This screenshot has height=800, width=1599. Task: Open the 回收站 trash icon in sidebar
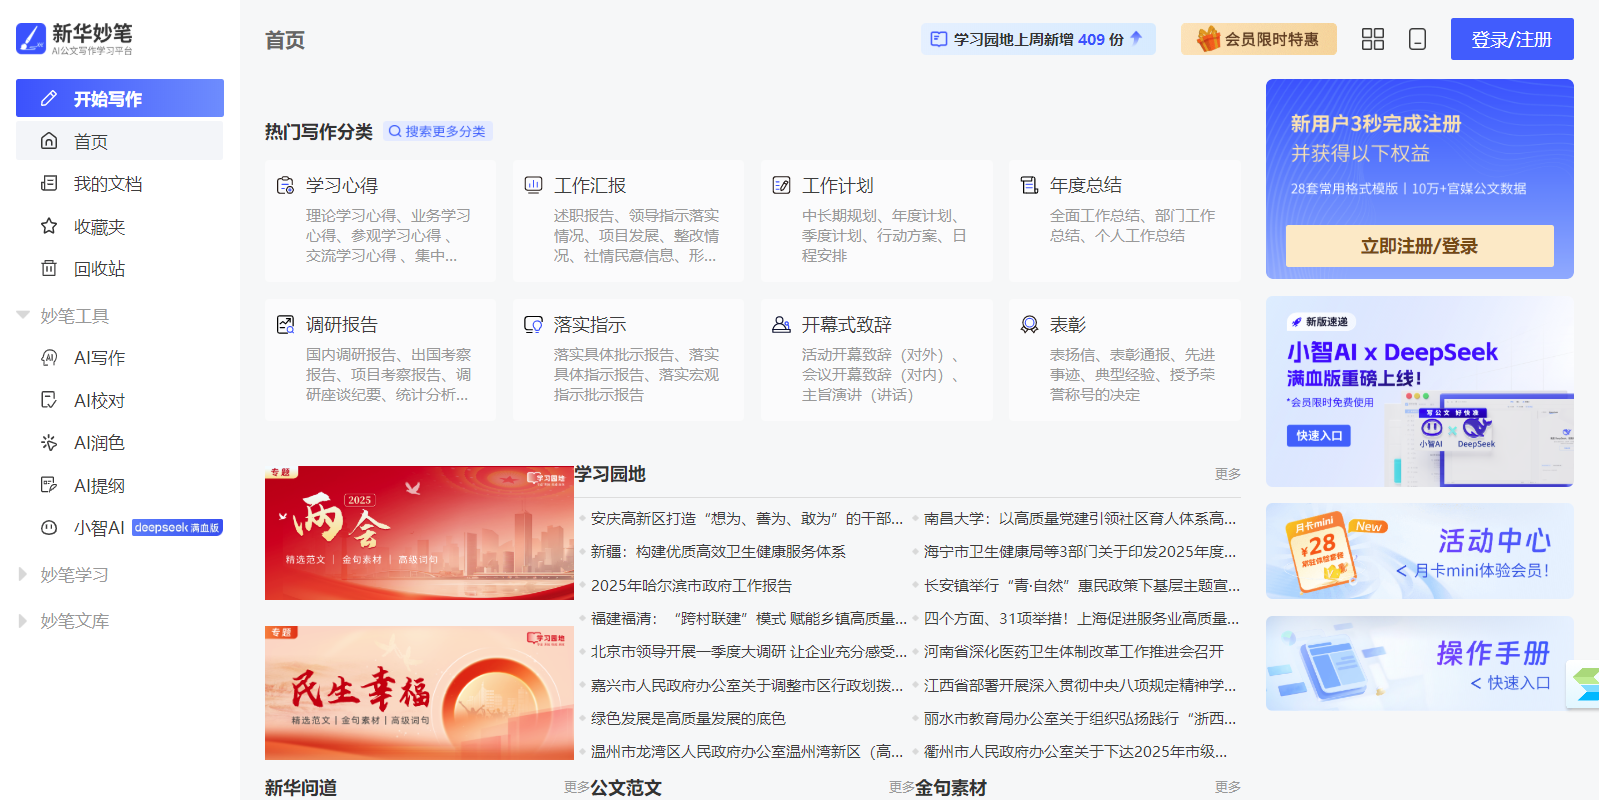(x=49, y=269)
